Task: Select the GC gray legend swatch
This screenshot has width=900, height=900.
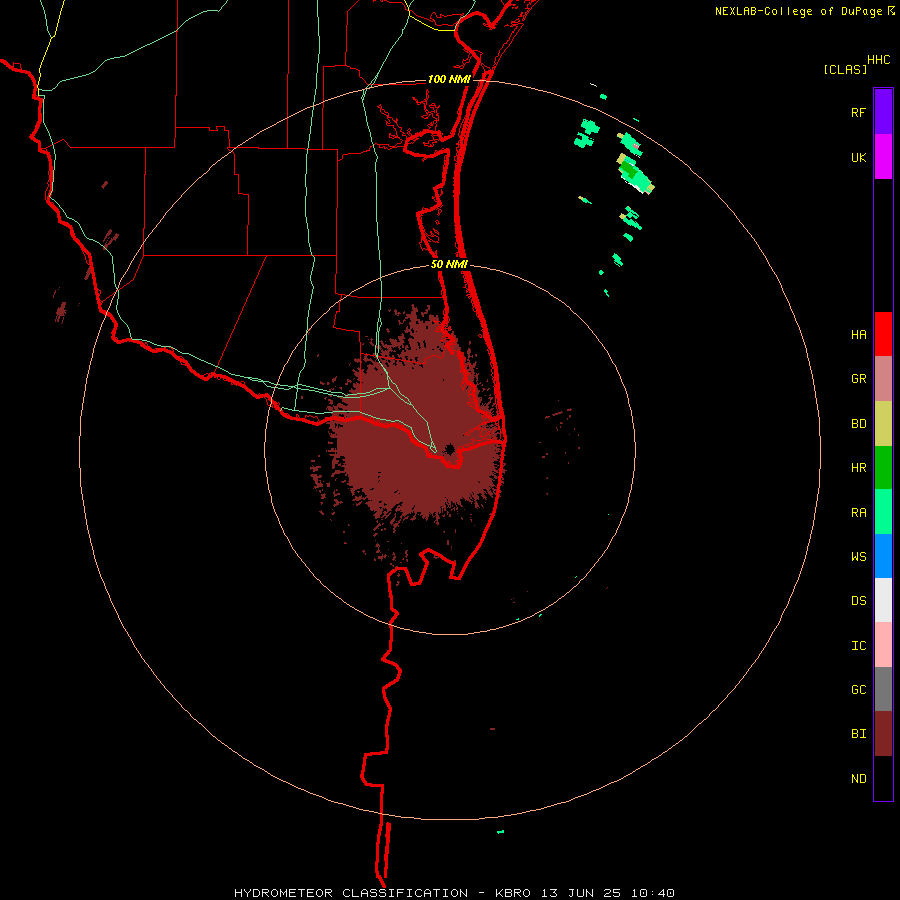Action: click(883, 689)
